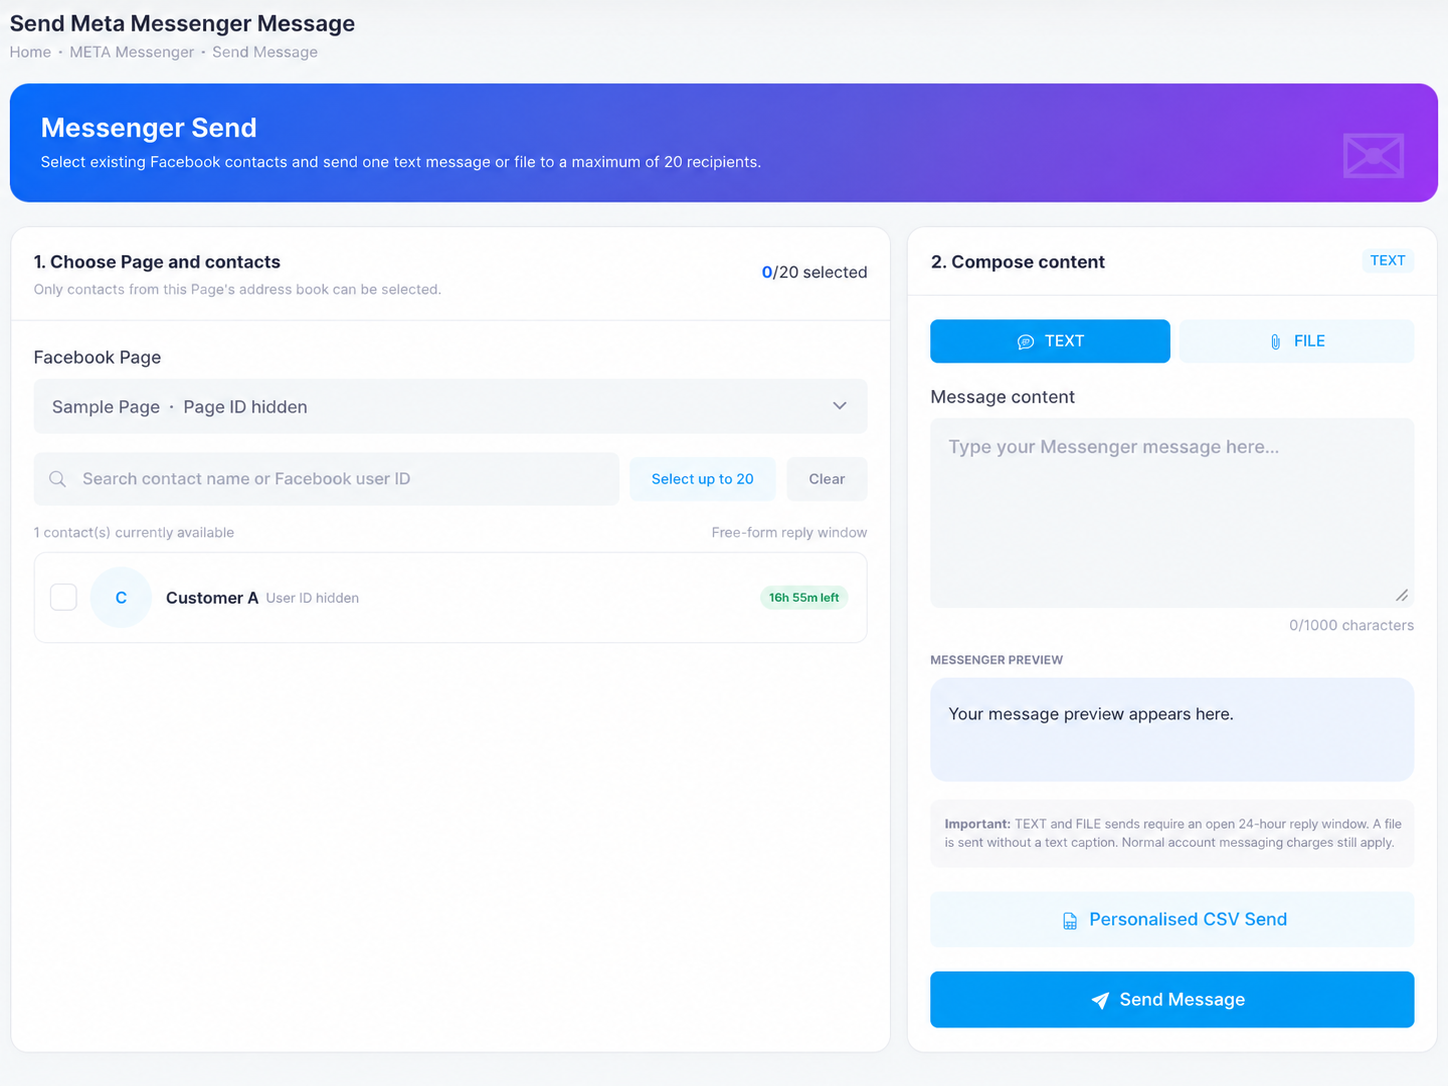Click the Messenger Send banner heading
The width and height of the screenshot is (1448, 1086).
tap(149, 128)
